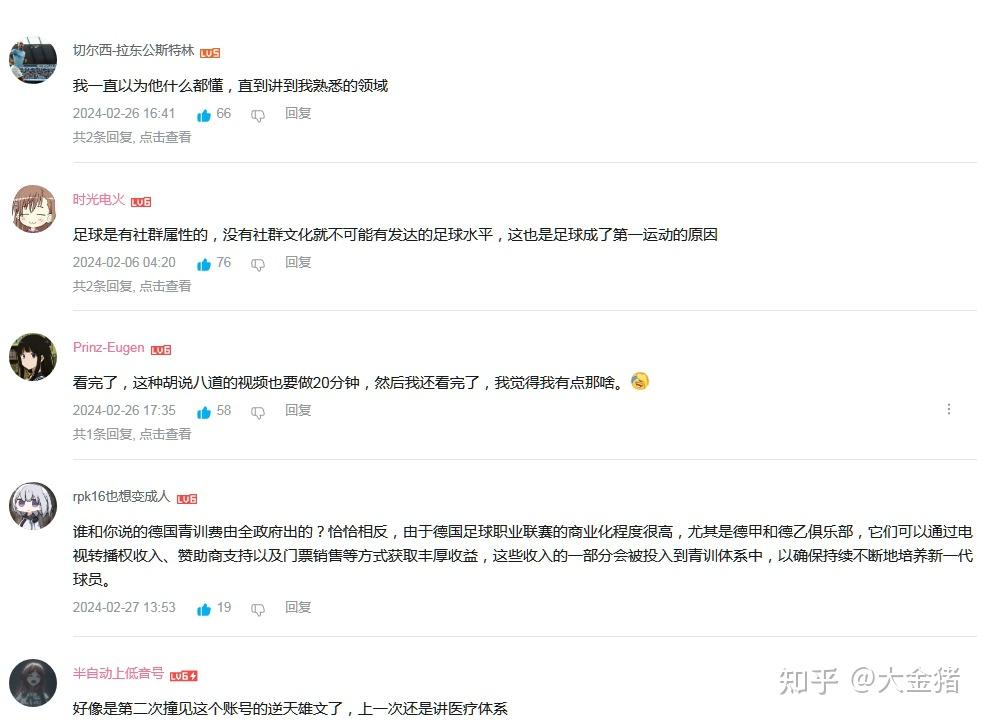
Task: Like rpk16也想变成人's comment with 19 likes
Action: [204, 609]
